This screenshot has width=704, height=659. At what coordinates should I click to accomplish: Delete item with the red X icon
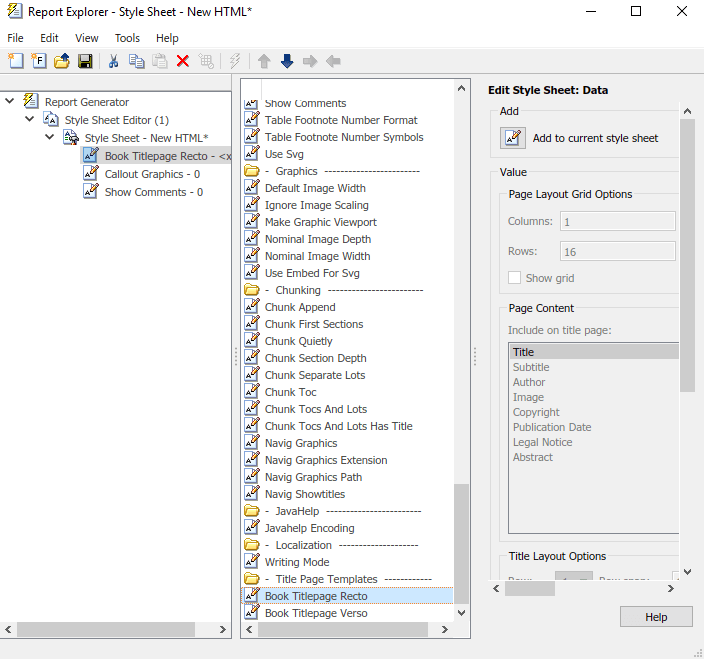tap(183, 61)
